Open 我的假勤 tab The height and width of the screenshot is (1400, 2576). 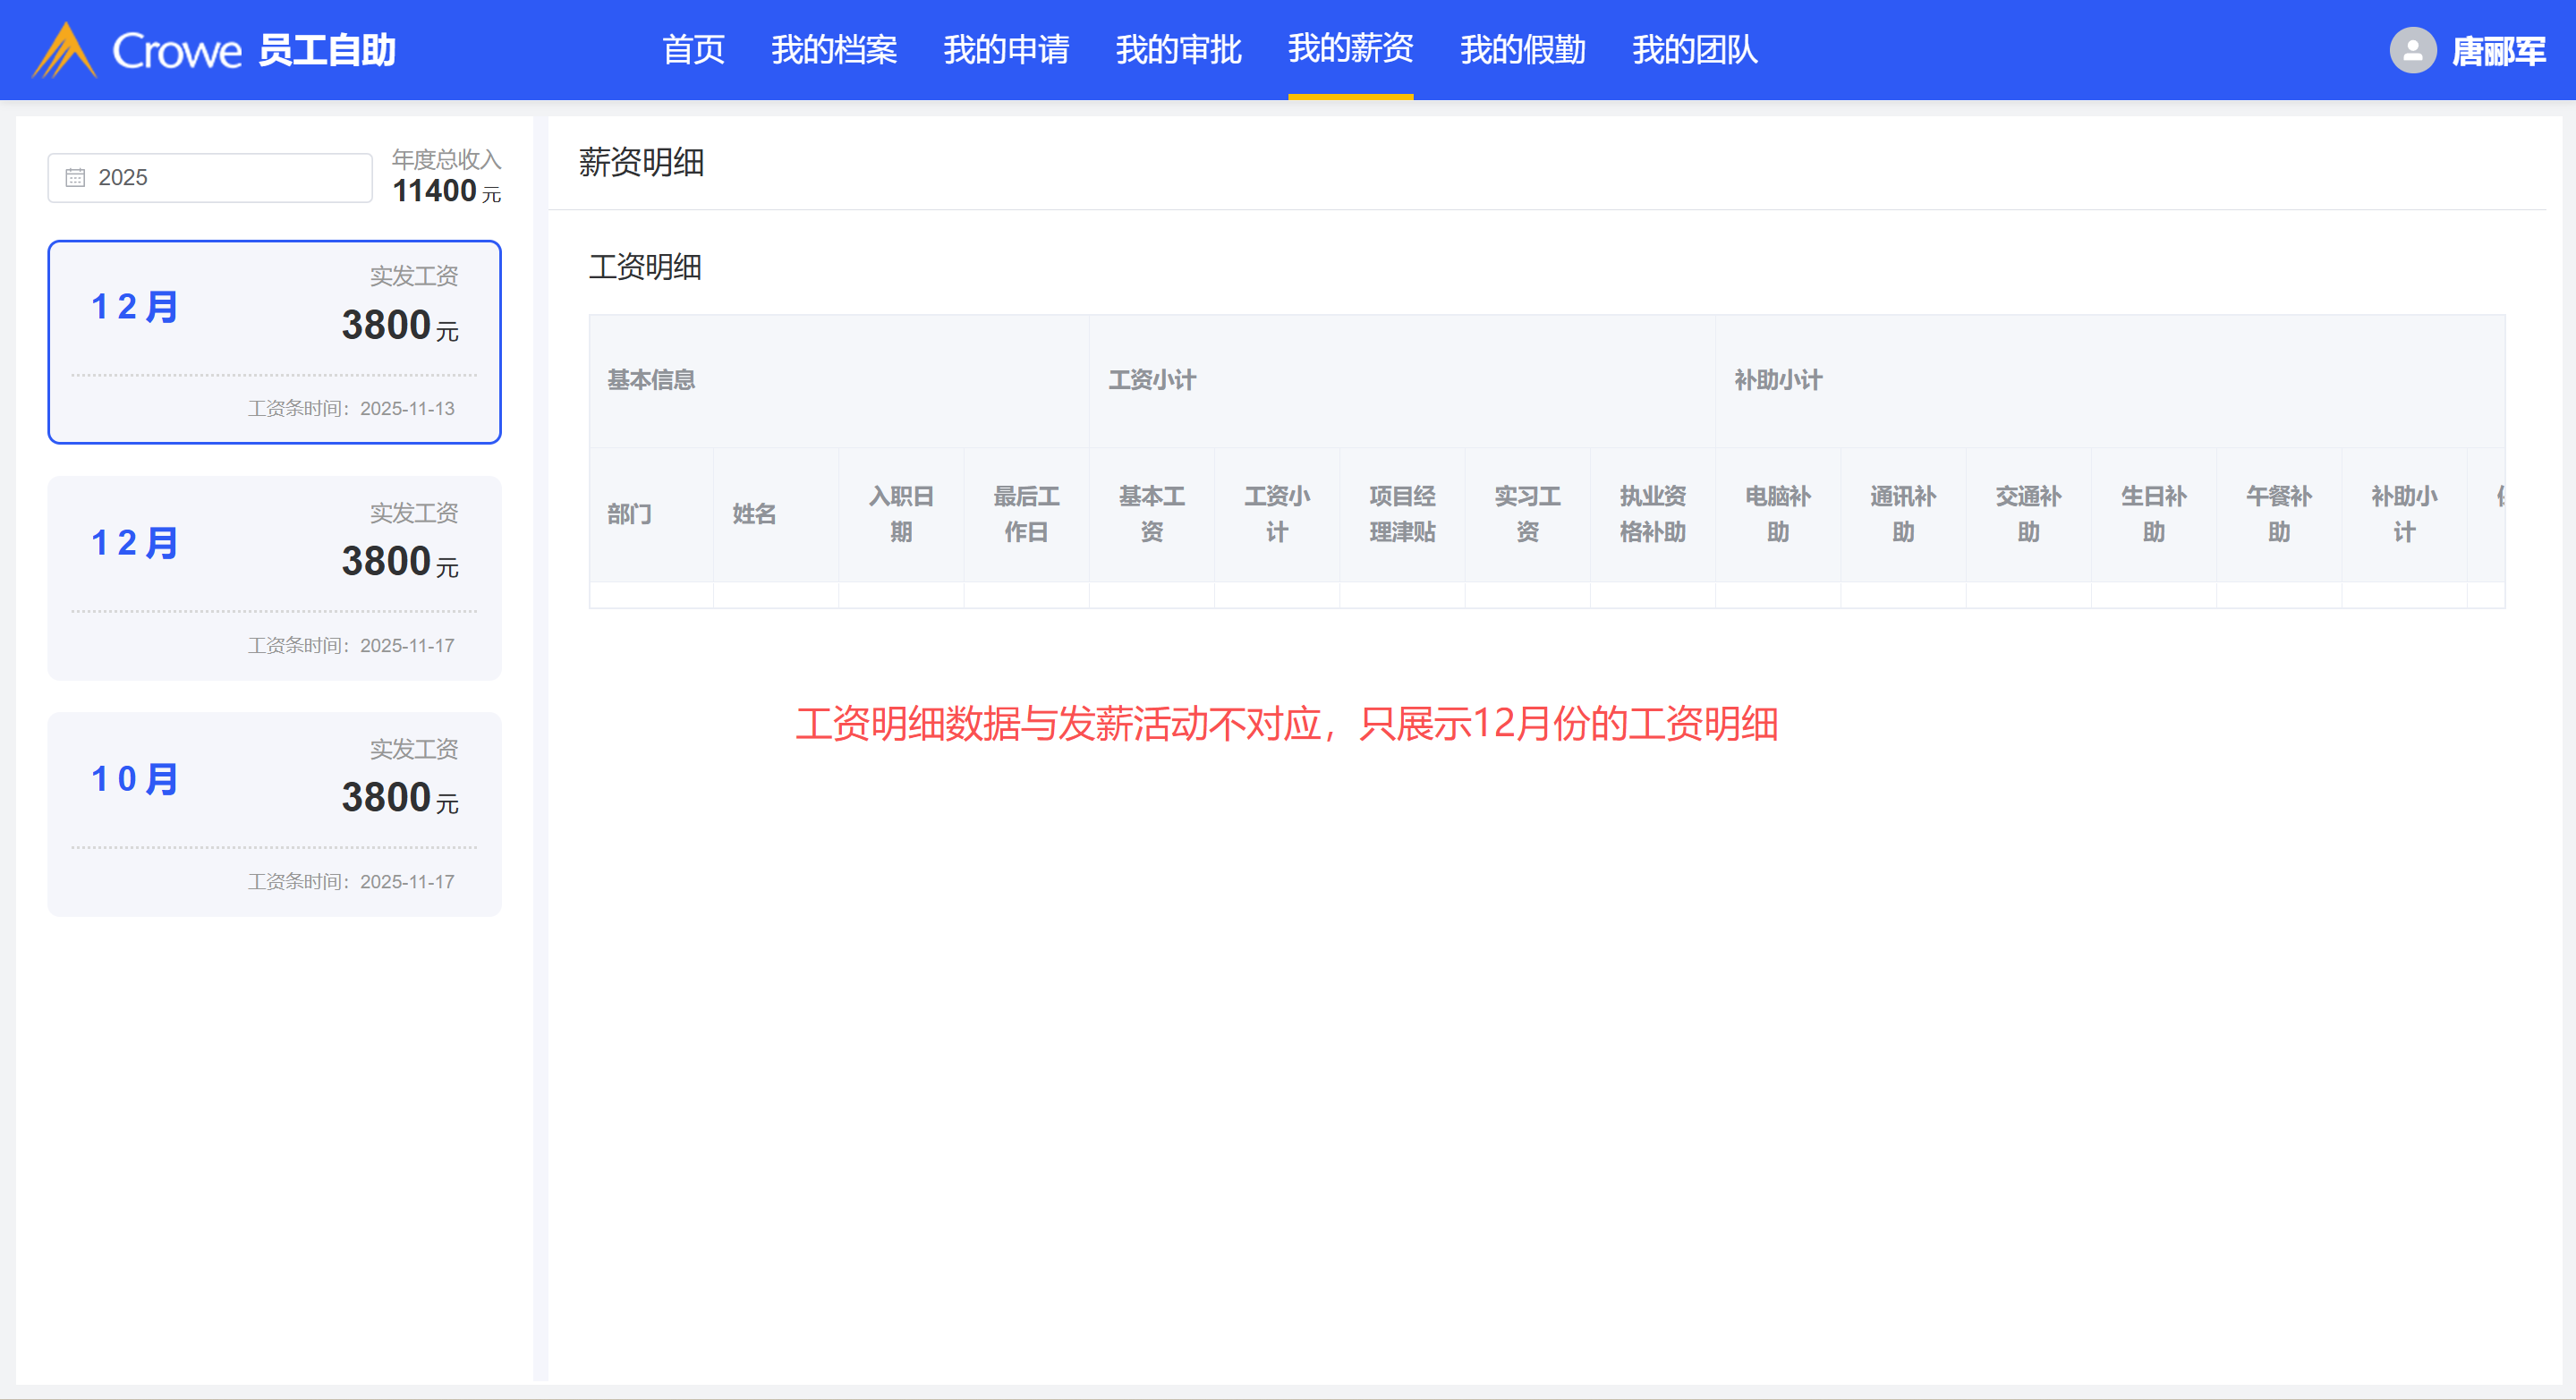point(1522,50)
